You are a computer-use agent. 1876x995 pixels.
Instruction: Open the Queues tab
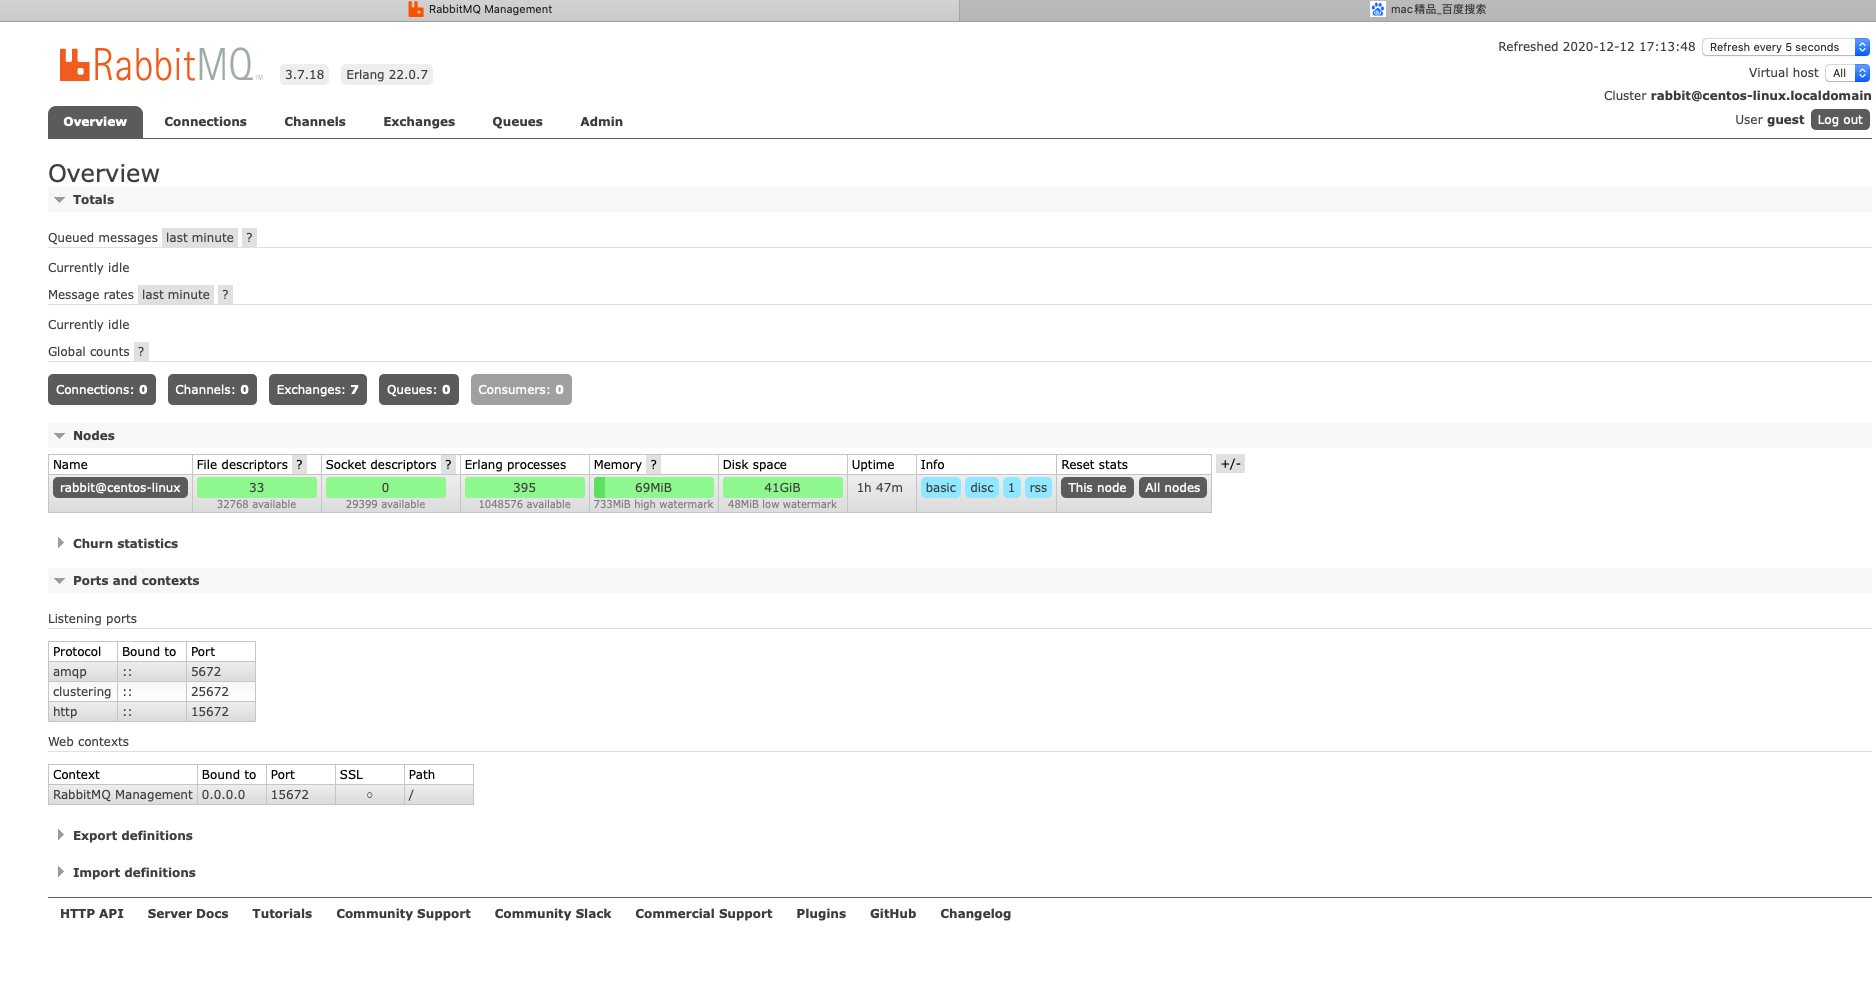point(517,122)
